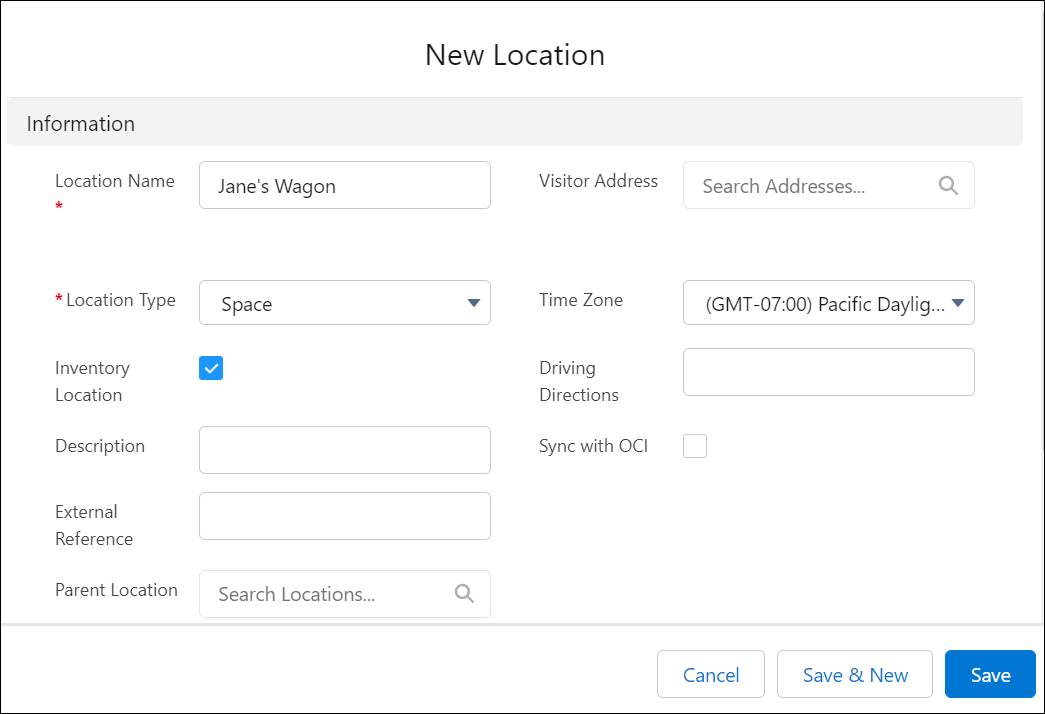The width and height of the screenshot is (1045, 714).
Task: Click the Location Name input field
Action: pos(345,185)
